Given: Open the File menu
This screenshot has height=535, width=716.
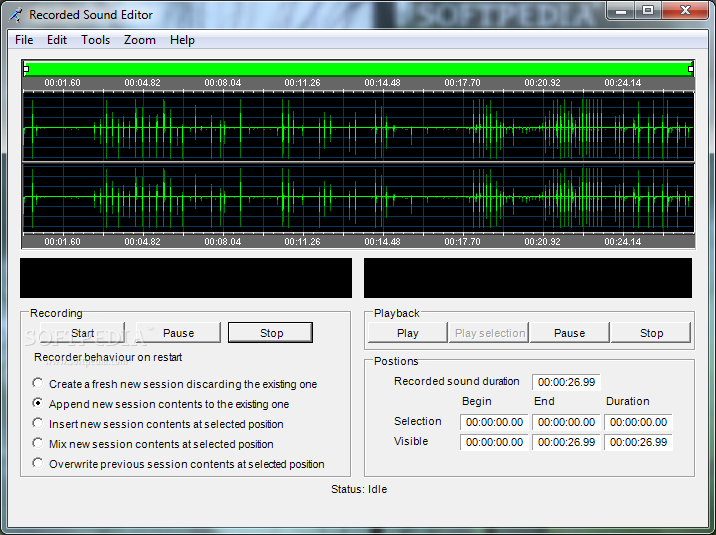Looking at the screenshot, I should coord(24,40).
